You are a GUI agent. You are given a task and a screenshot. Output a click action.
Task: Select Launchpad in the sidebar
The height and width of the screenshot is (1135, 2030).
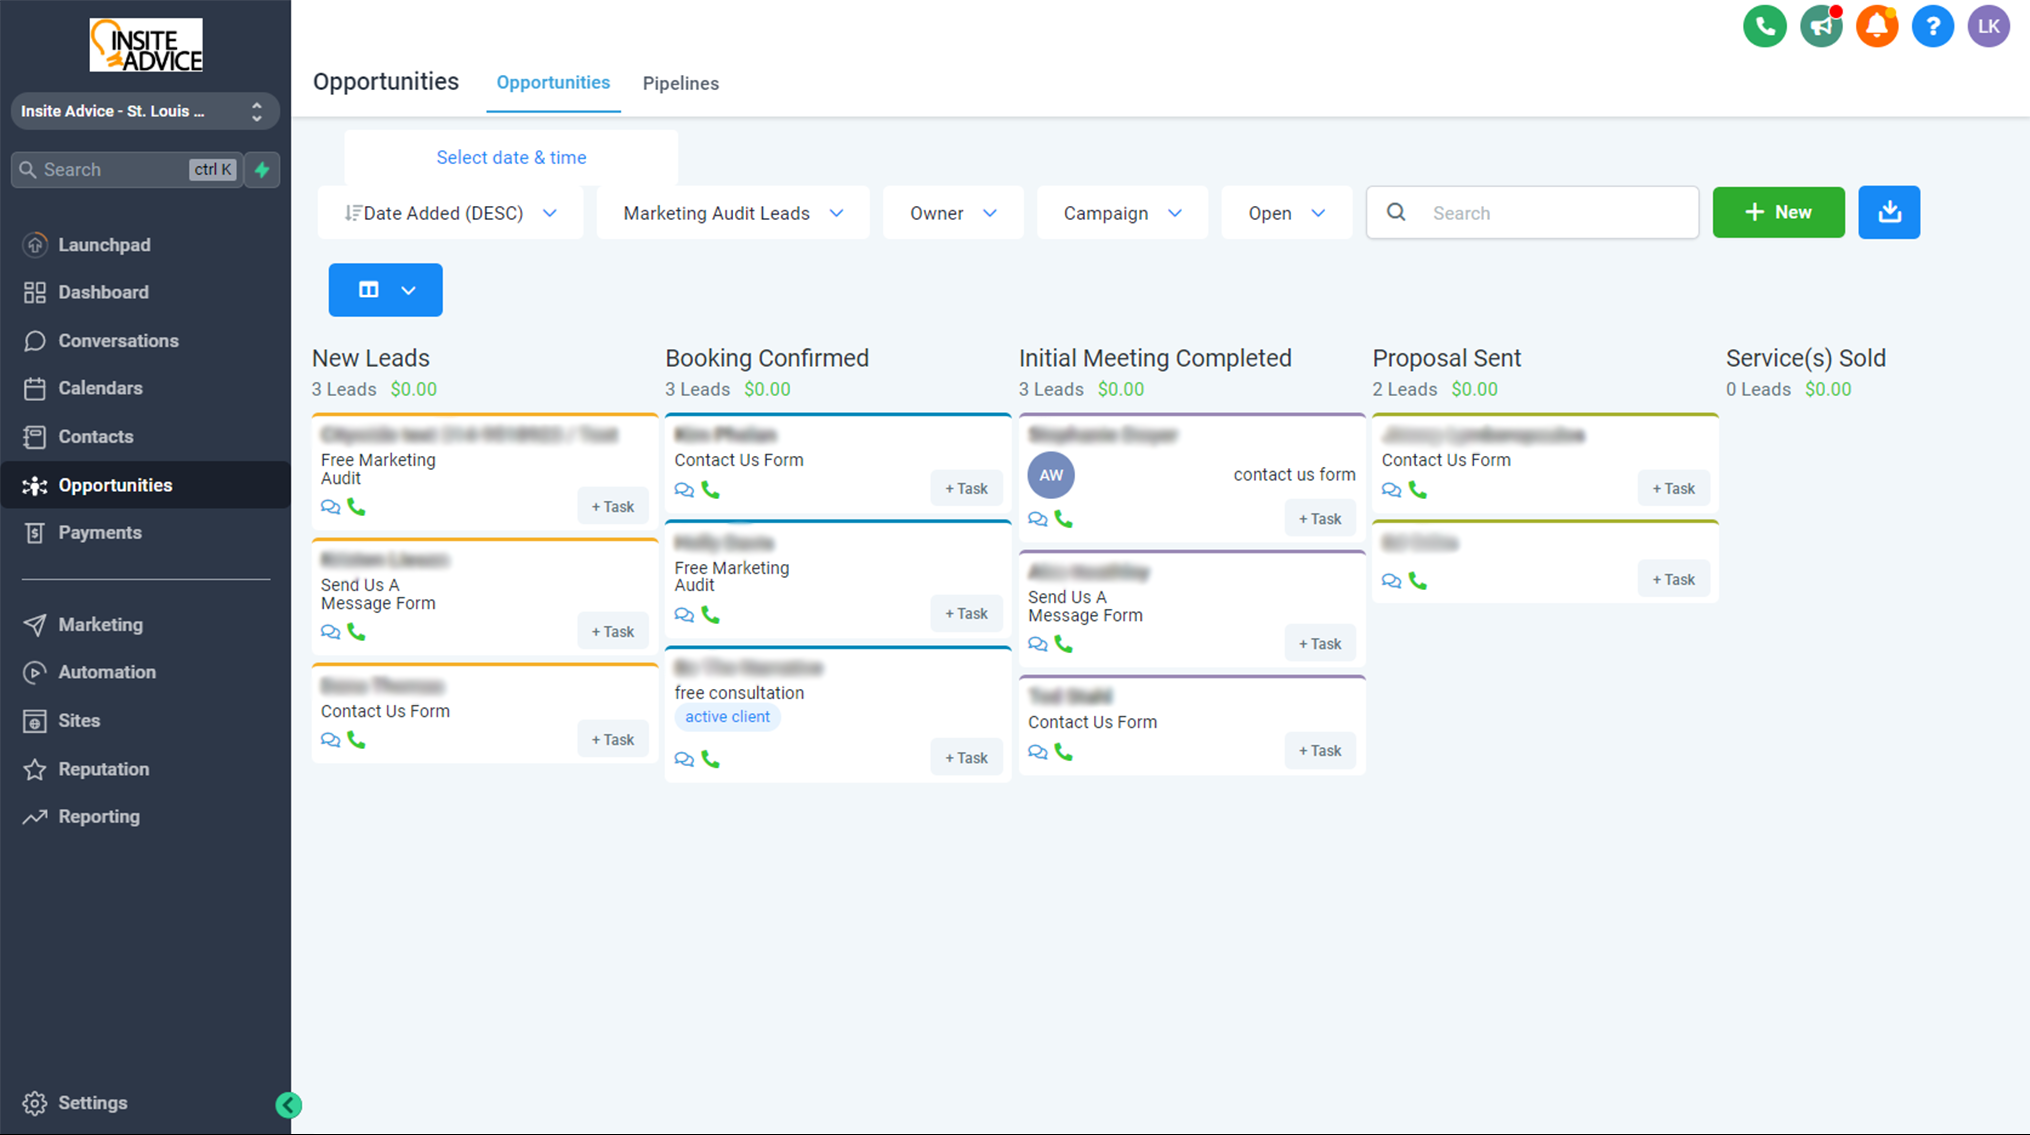coord(104,244)
